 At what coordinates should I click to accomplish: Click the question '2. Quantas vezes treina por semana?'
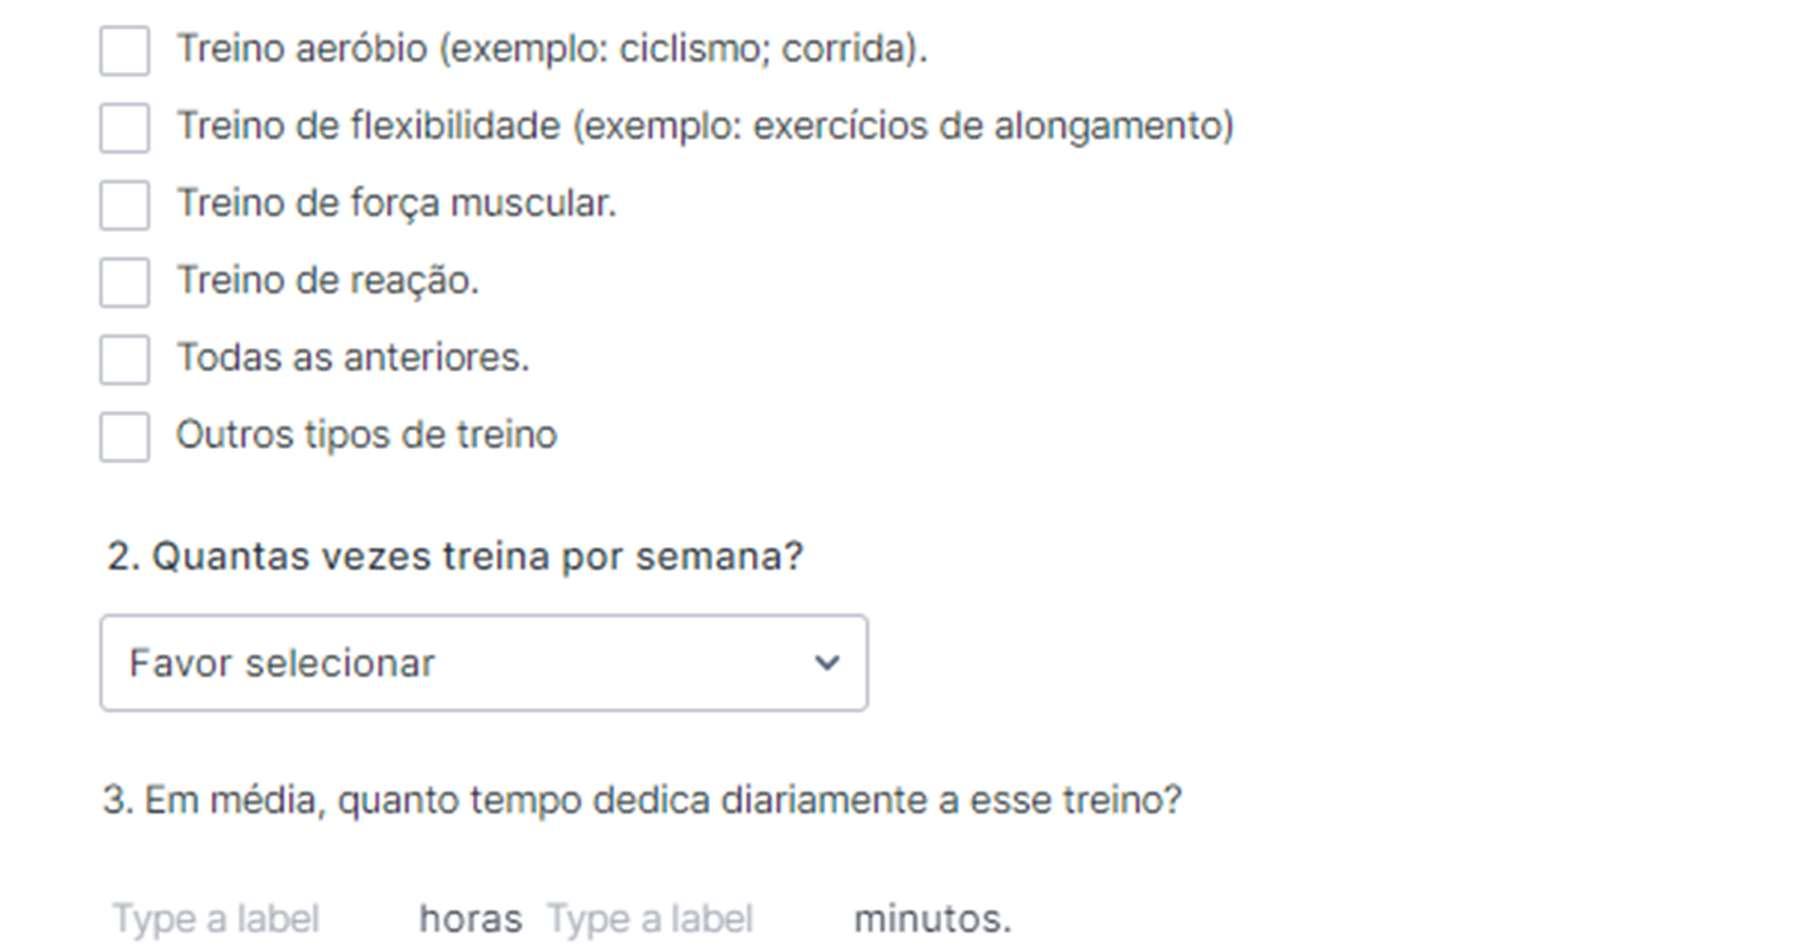pos(455,556)
